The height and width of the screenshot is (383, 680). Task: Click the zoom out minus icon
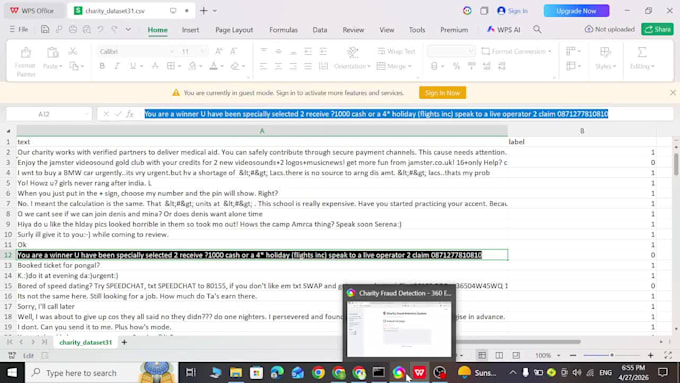pos(573,355)
